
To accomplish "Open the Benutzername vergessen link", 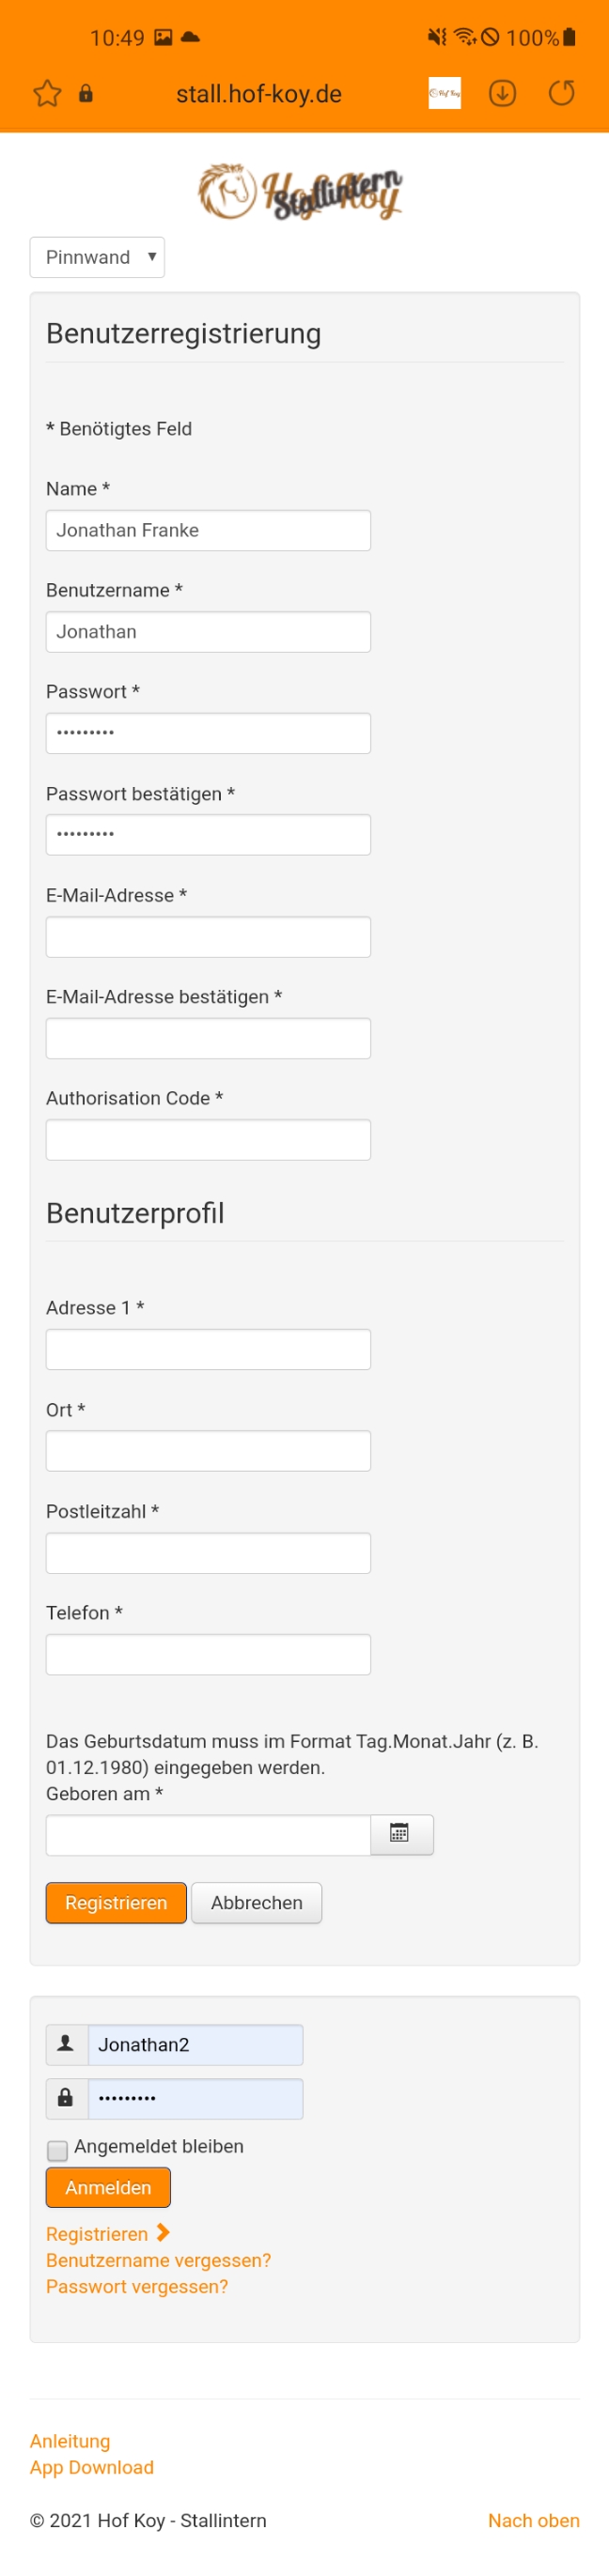I will pos(158,2260).
